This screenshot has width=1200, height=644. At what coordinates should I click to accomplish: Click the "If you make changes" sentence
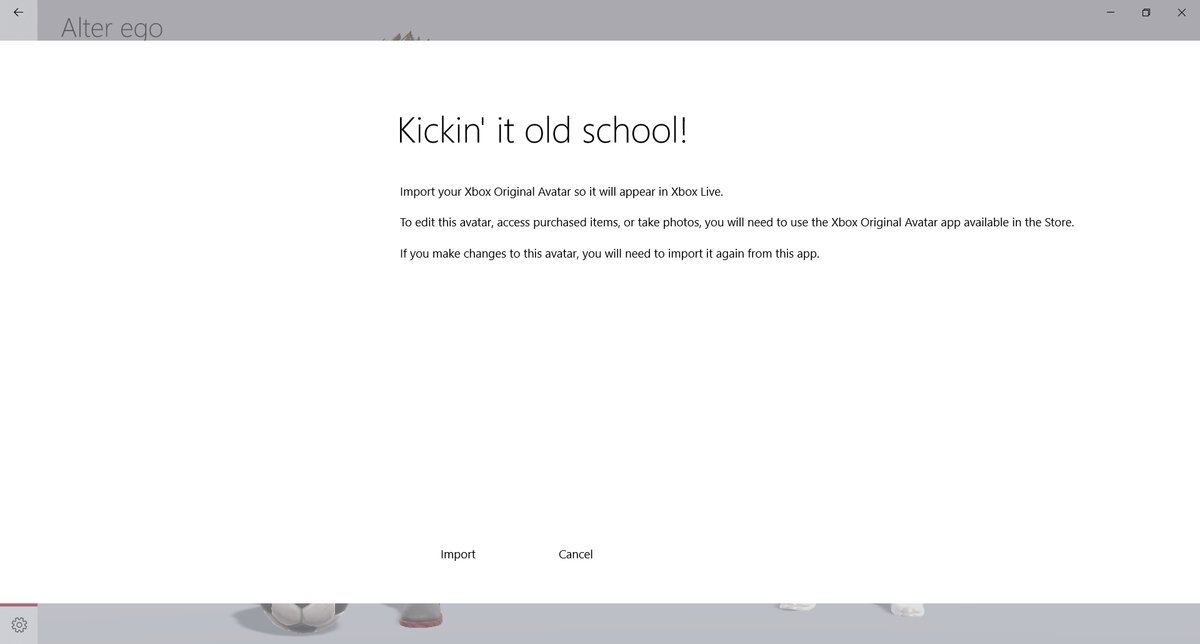point(609,254)
